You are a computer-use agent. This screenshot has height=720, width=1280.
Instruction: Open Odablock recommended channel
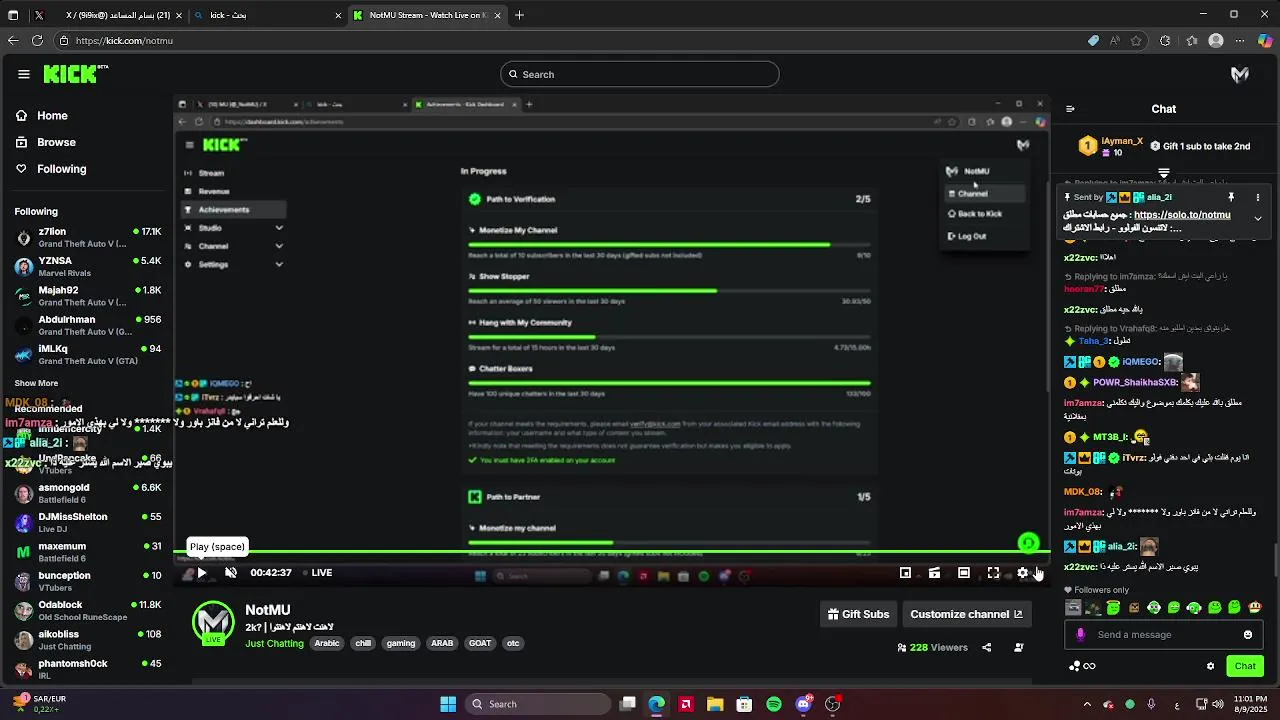point(88,610)
